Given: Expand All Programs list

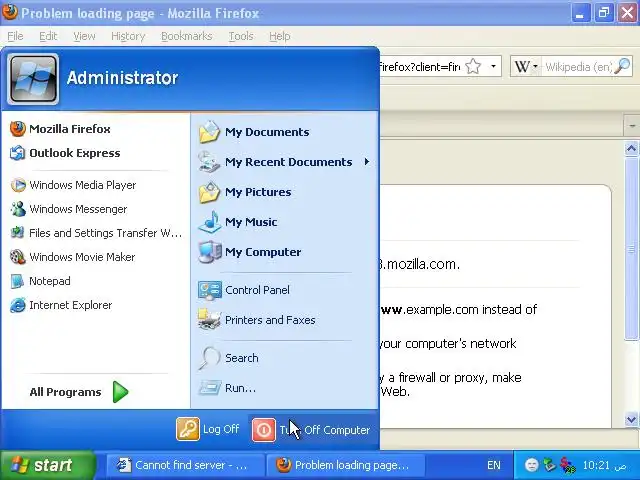Looking at the screenshot, I should [x=79, y=392].
